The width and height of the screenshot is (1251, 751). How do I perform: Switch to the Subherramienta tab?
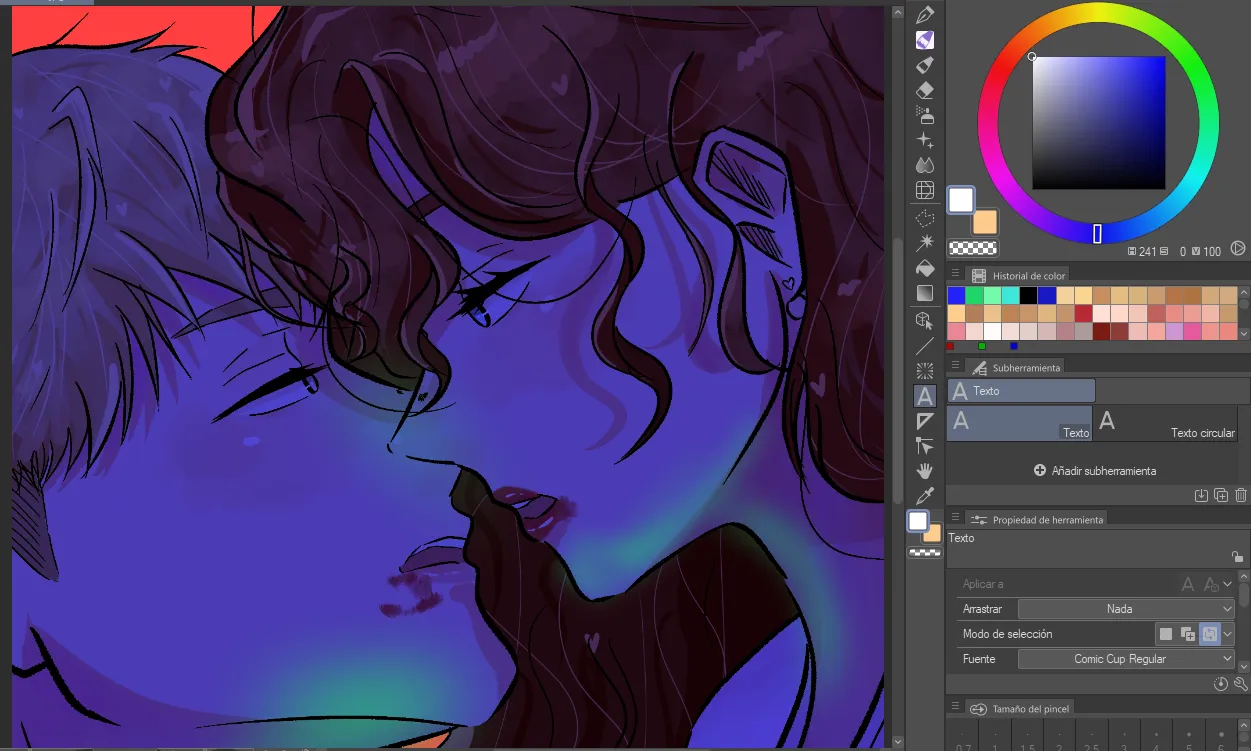click(1016, 368)
